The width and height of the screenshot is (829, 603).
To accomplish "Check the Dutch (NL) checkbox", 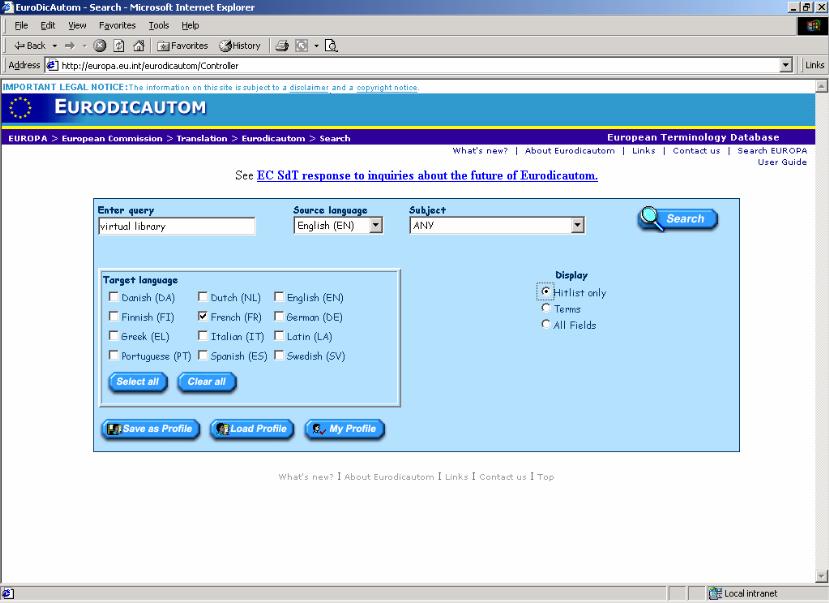I will point(202,296).
